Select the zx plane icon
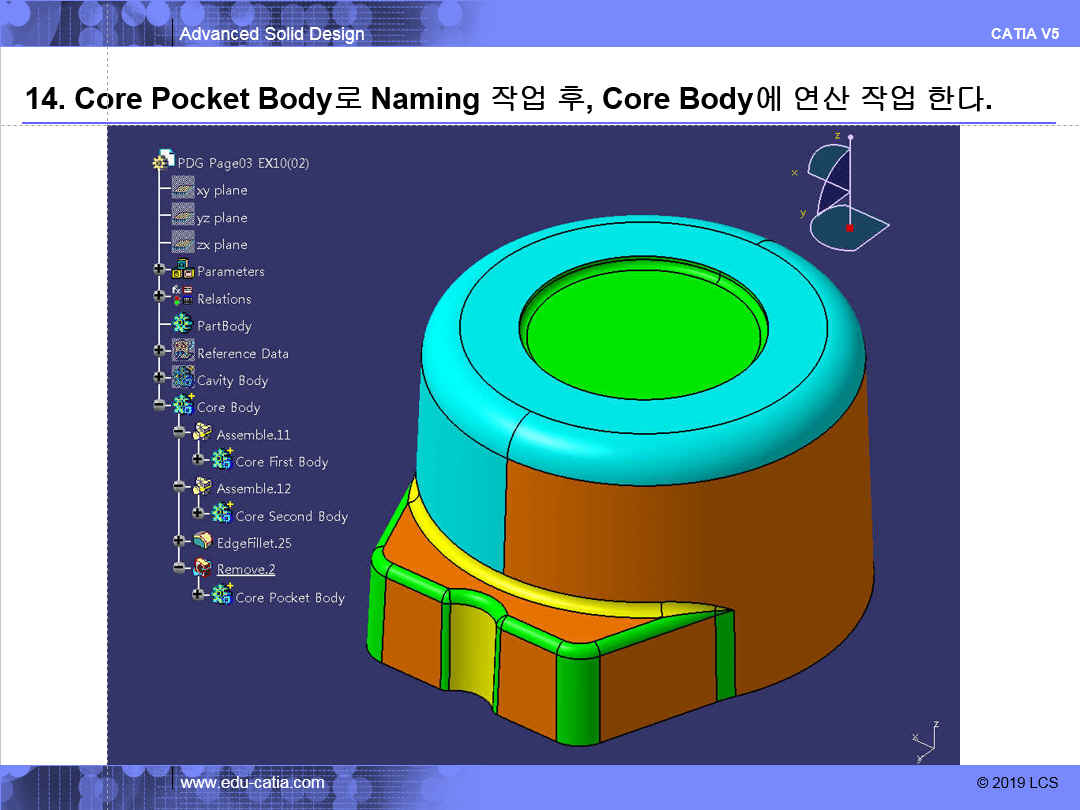Image resolution: width=1080 pixels, height=810 pixels. click(182, 244)
